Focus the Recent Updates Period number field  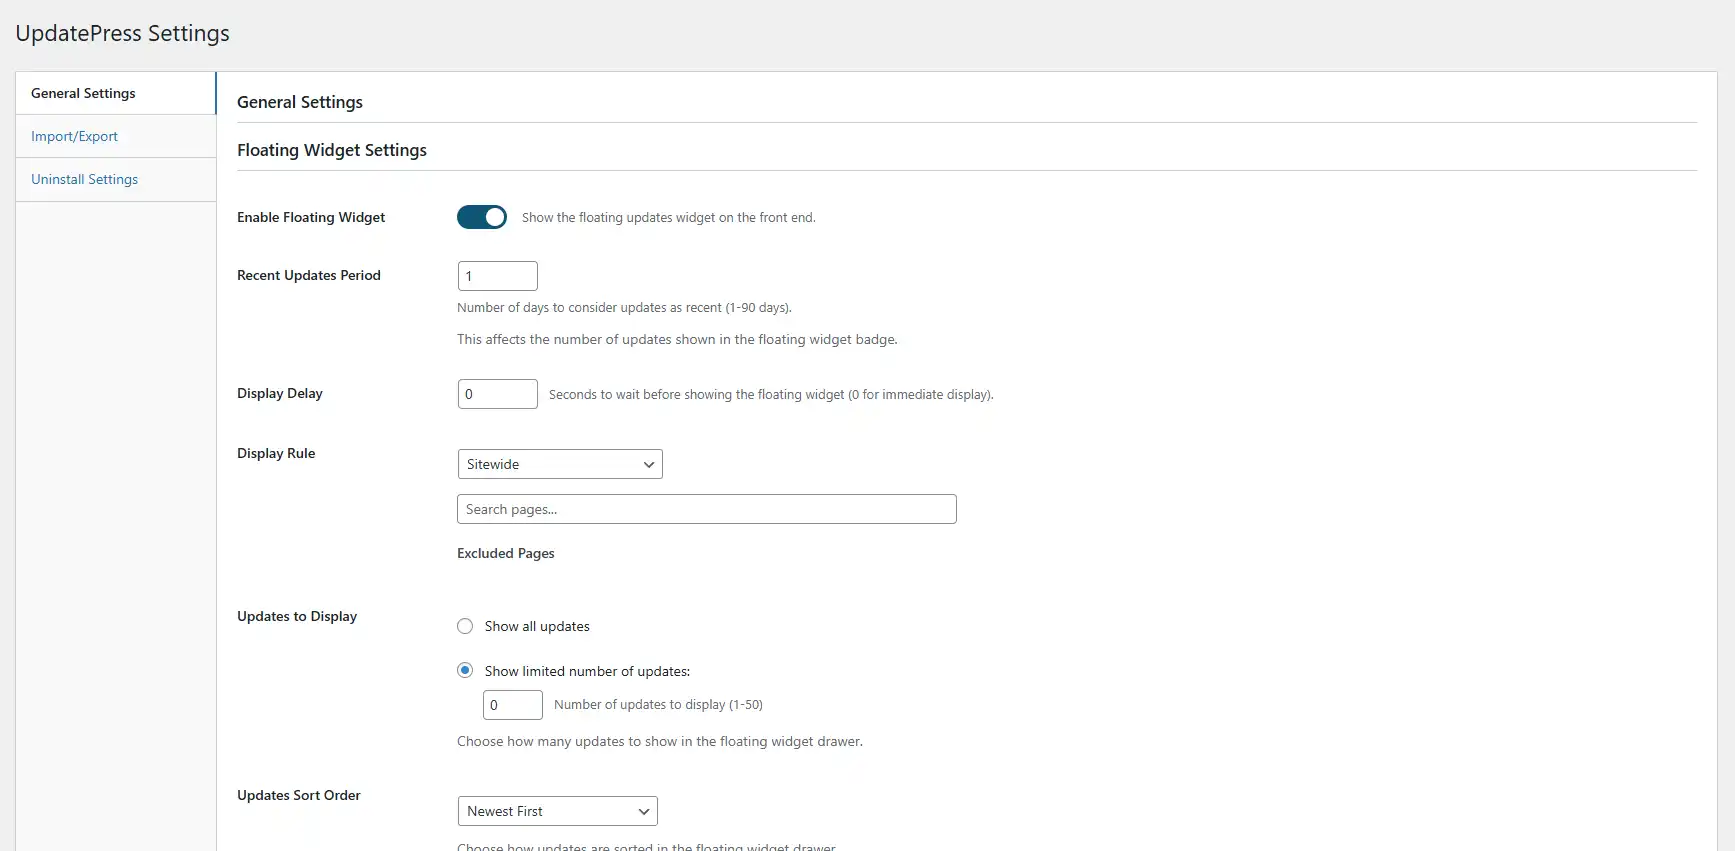tap(498, 276)
